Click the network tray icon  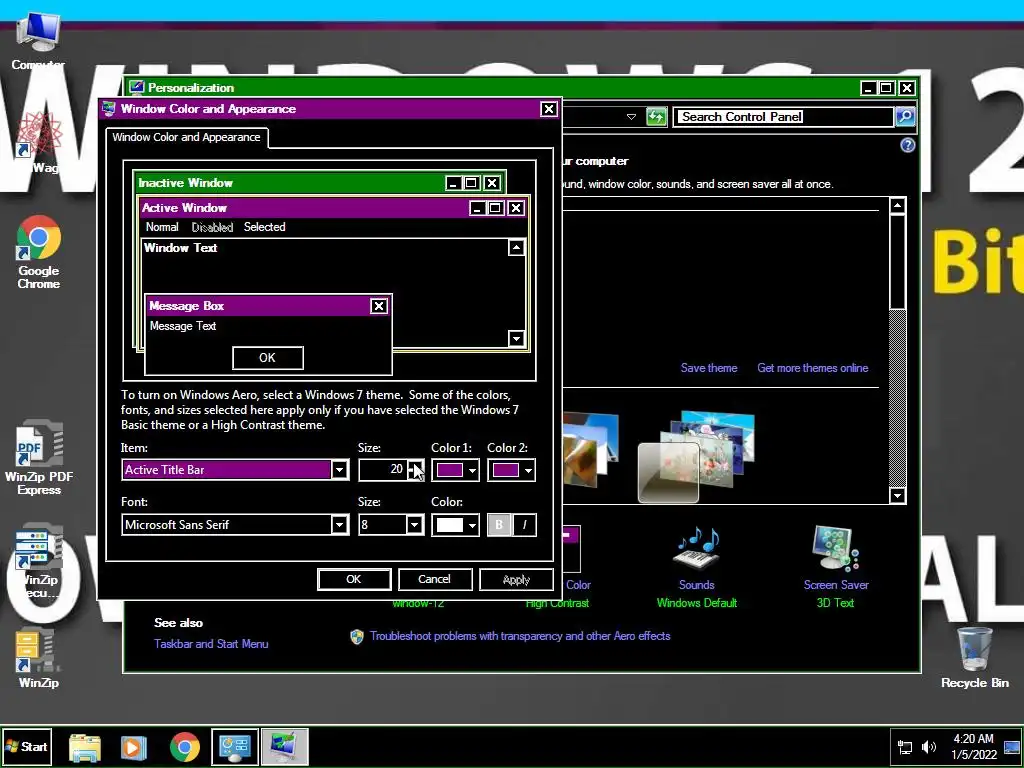pos(905,747)
